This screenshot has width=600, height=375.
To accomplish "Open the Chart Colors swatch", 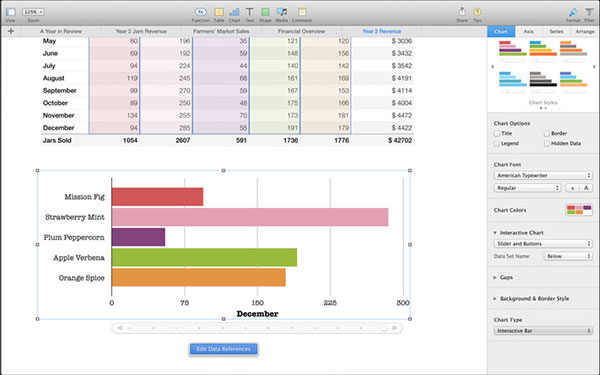I will click(579, 210).
